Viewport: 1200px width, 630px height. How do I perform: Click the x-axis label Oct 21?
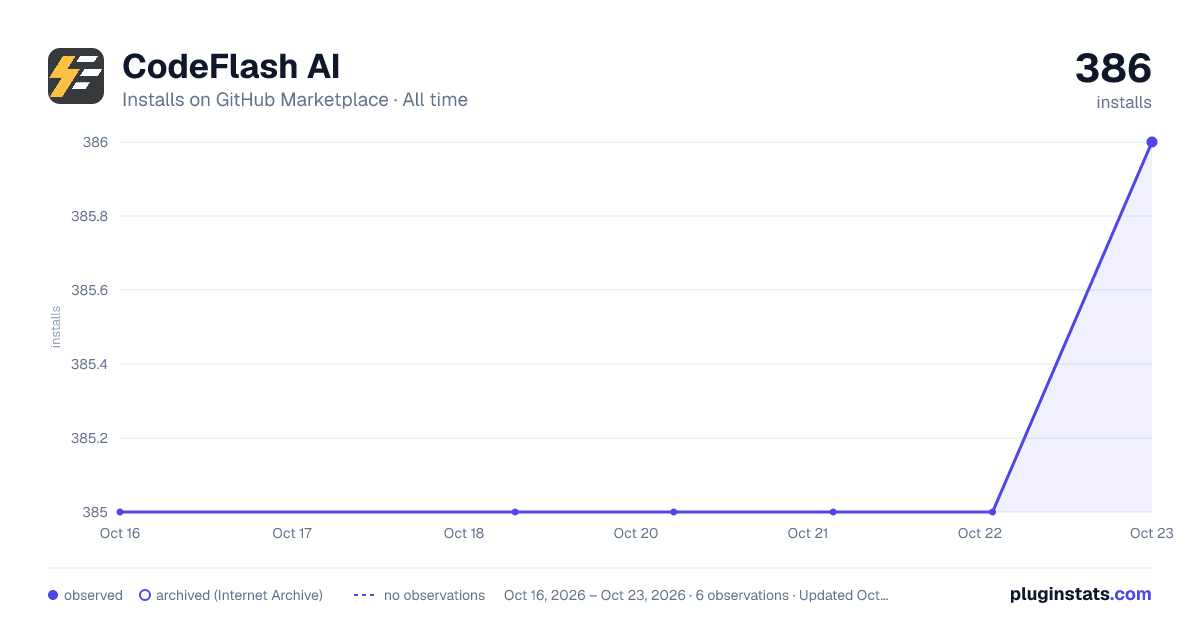click(x=808, y=533)
